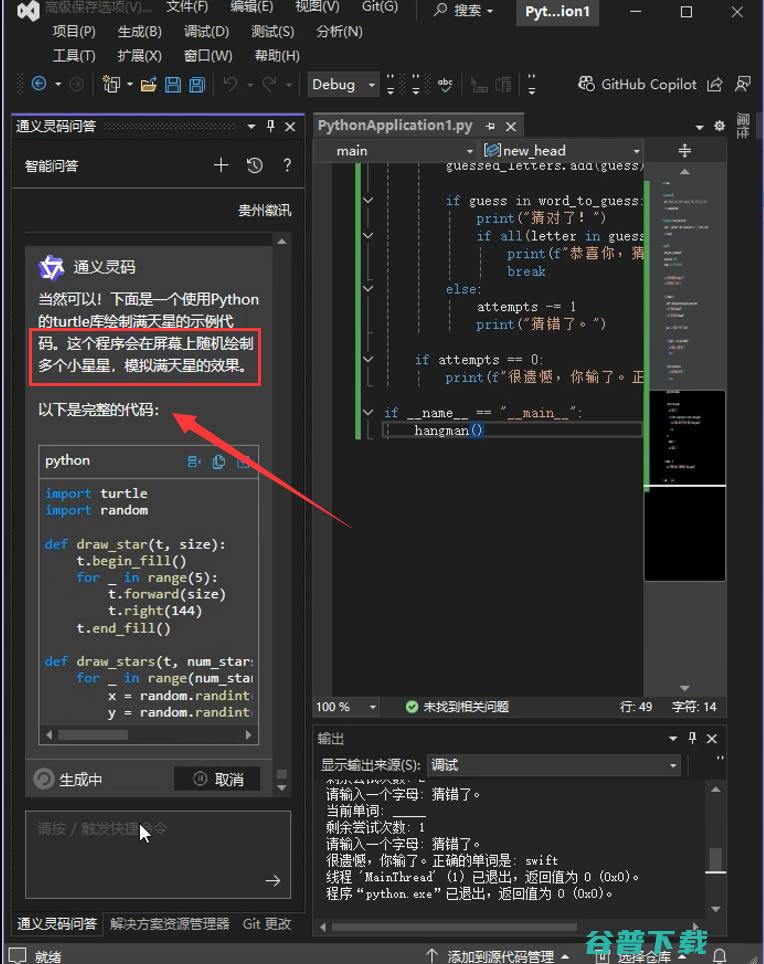Screen dimensions: 764x964
Task: Click the output panel vertical scrollbar thumb
Action: click(x=715, y=859)
